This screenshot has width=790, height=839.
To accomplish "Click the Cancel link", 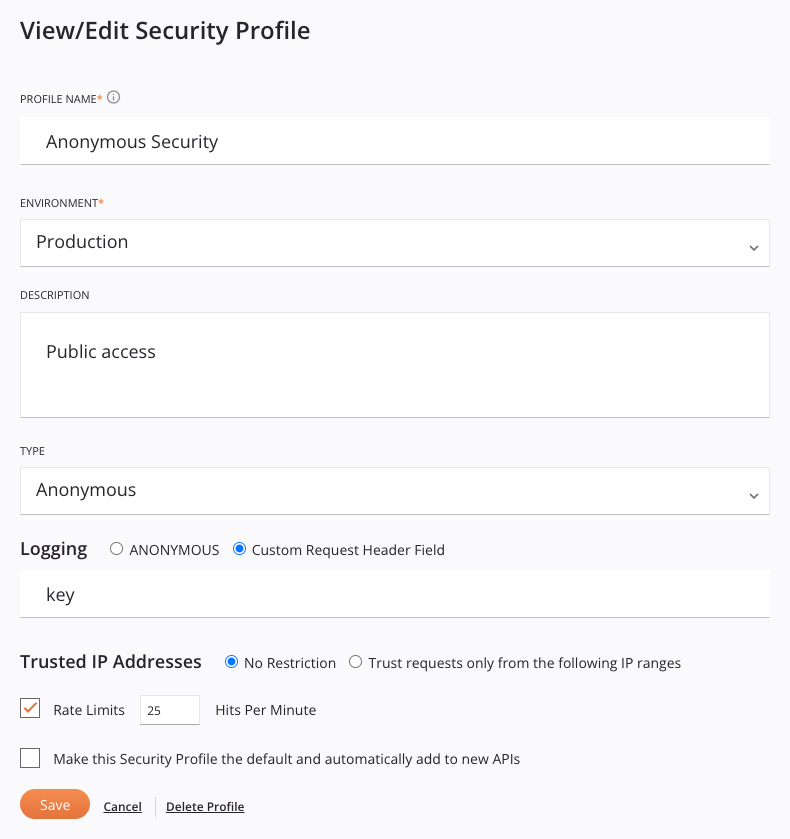I will pyautogui.click(x=123, y=807).
